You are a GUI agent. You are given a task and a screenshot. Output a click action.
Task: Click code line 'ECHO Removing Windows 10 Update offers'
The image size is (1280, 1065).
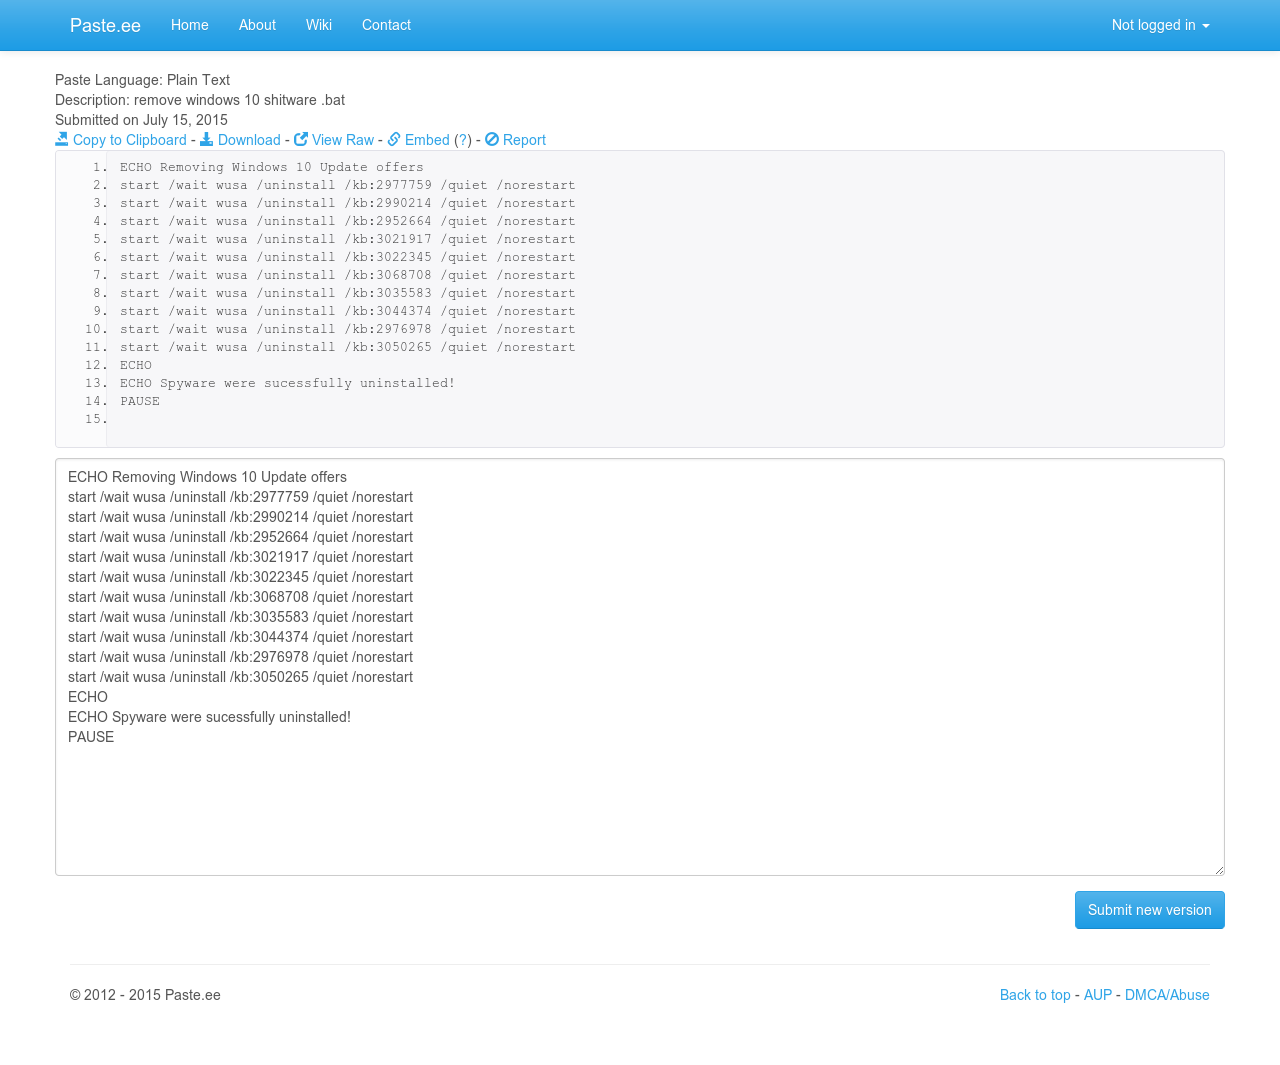coord(272,167)
